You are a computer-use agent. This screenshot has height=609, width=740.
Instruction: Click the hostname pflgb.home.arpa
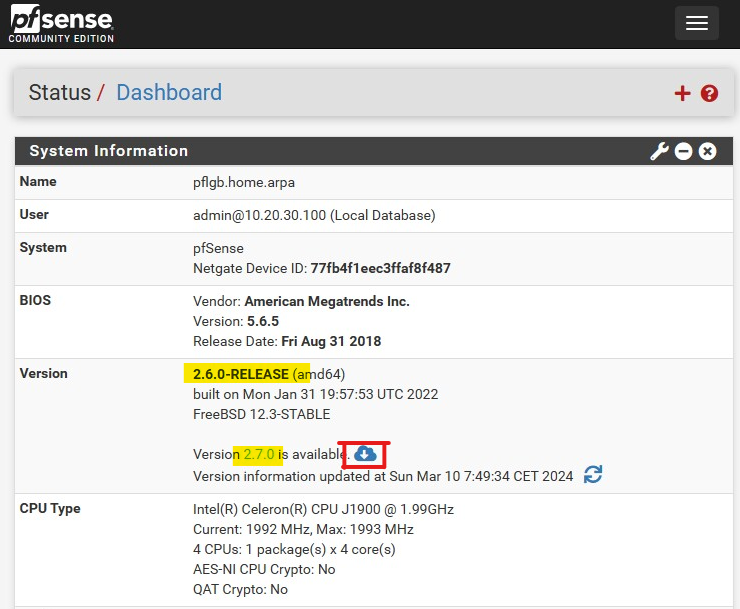[x=243, y=182]
